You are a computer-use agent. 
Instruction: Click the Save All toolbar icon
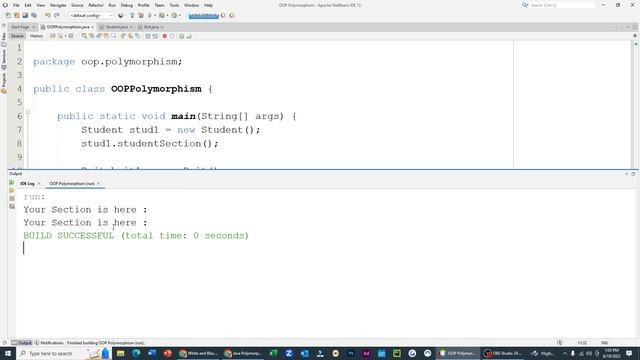[x=34, y=16]
